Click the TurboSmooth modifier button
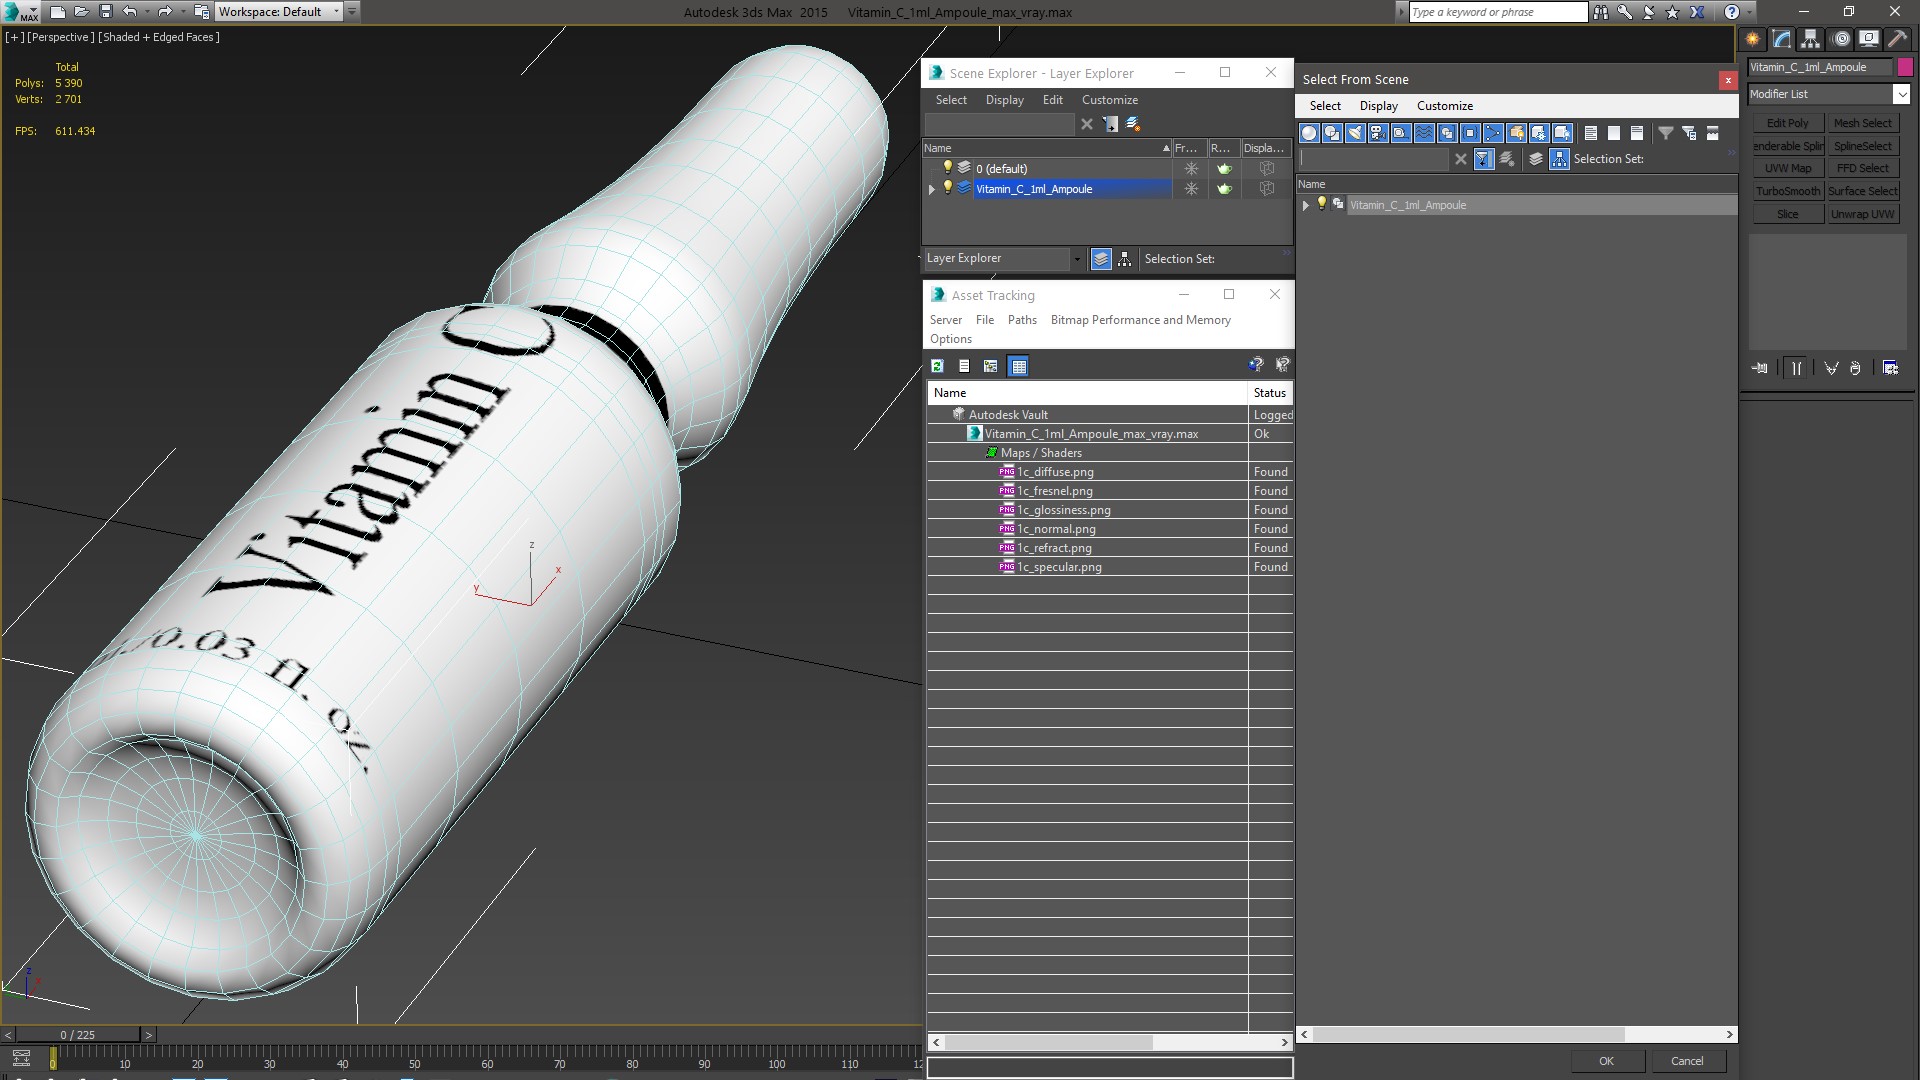Image resolution: width=1920 pixels, height=1080 pixels. point(1787,191)
